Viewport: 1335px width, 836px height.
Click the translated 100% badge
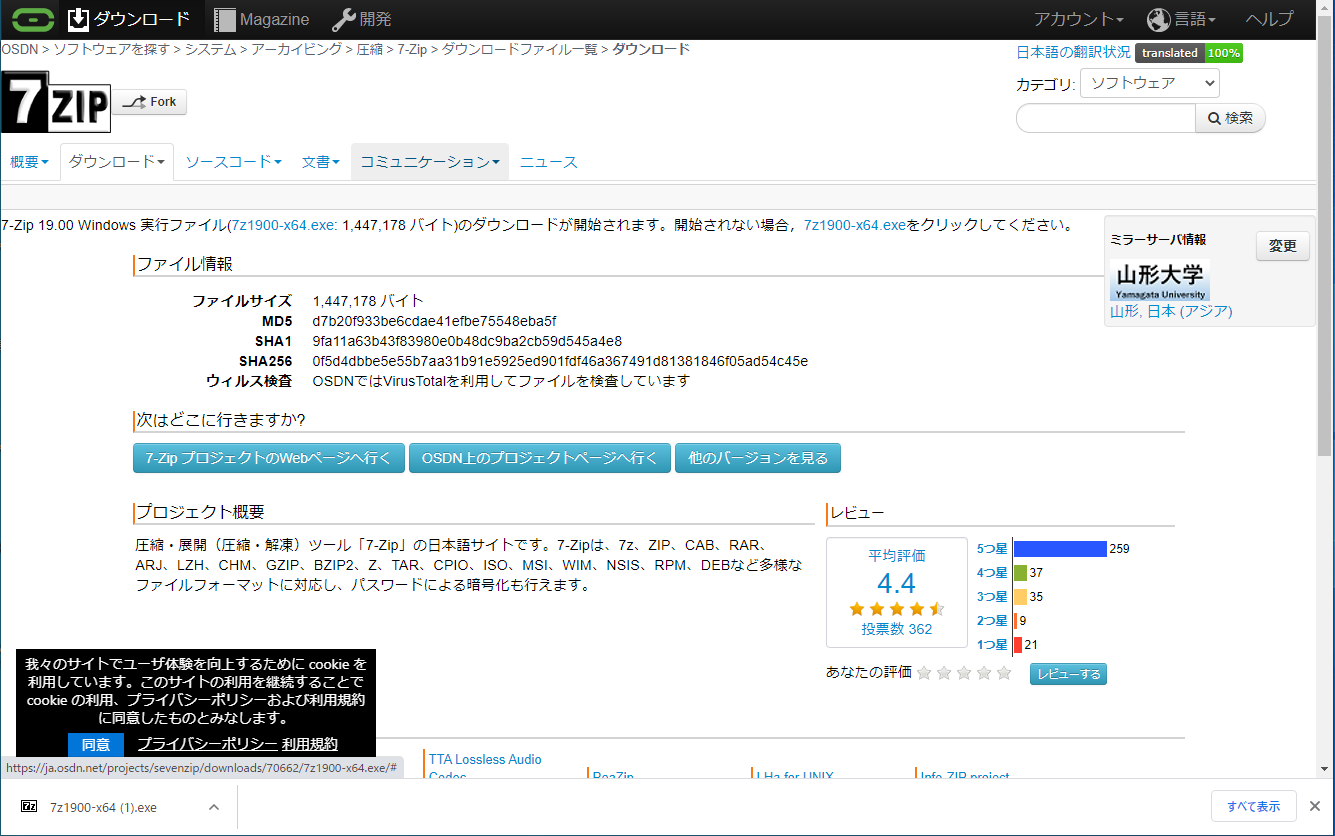(1189, 53)
